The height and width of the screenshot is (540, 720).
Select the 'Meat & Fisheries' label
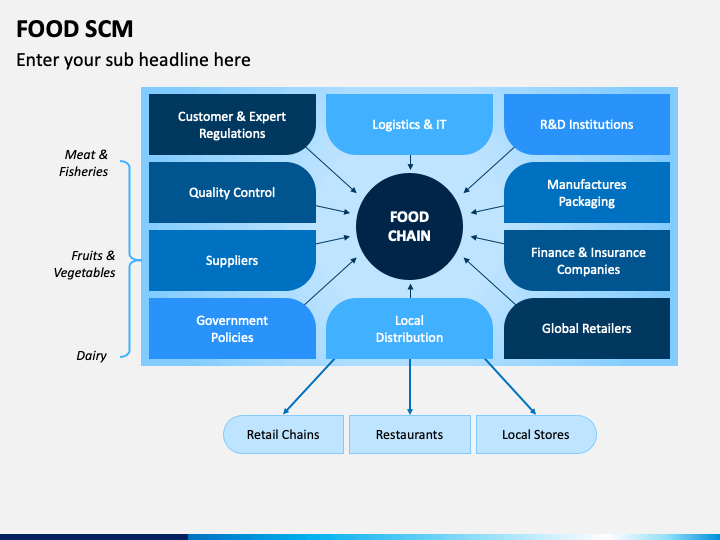click(x=84, y=163)
